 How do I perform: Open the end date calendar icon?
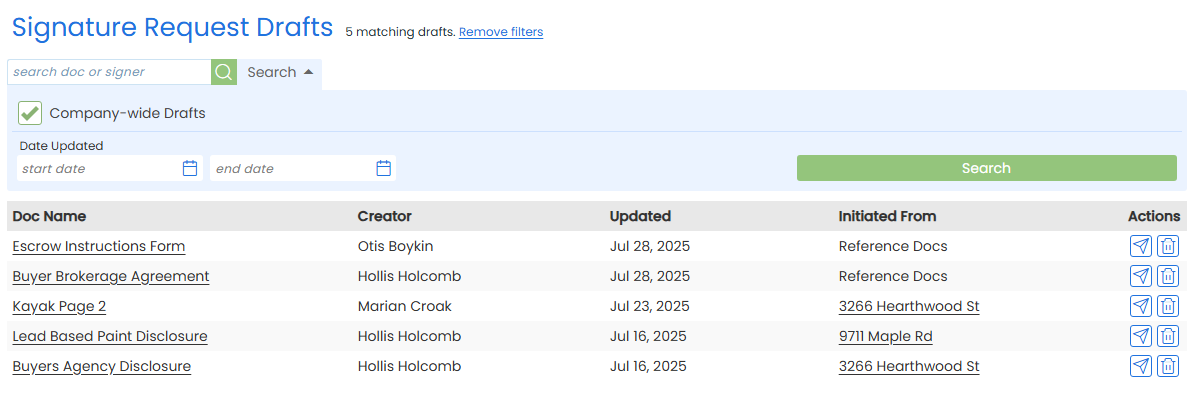pyautogui.click(x=383, y=168)
